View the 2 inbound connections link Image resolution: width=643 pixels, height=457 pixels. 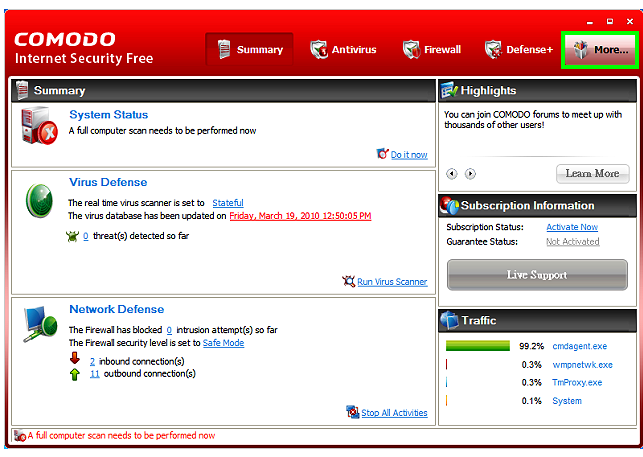coord(92,361)
